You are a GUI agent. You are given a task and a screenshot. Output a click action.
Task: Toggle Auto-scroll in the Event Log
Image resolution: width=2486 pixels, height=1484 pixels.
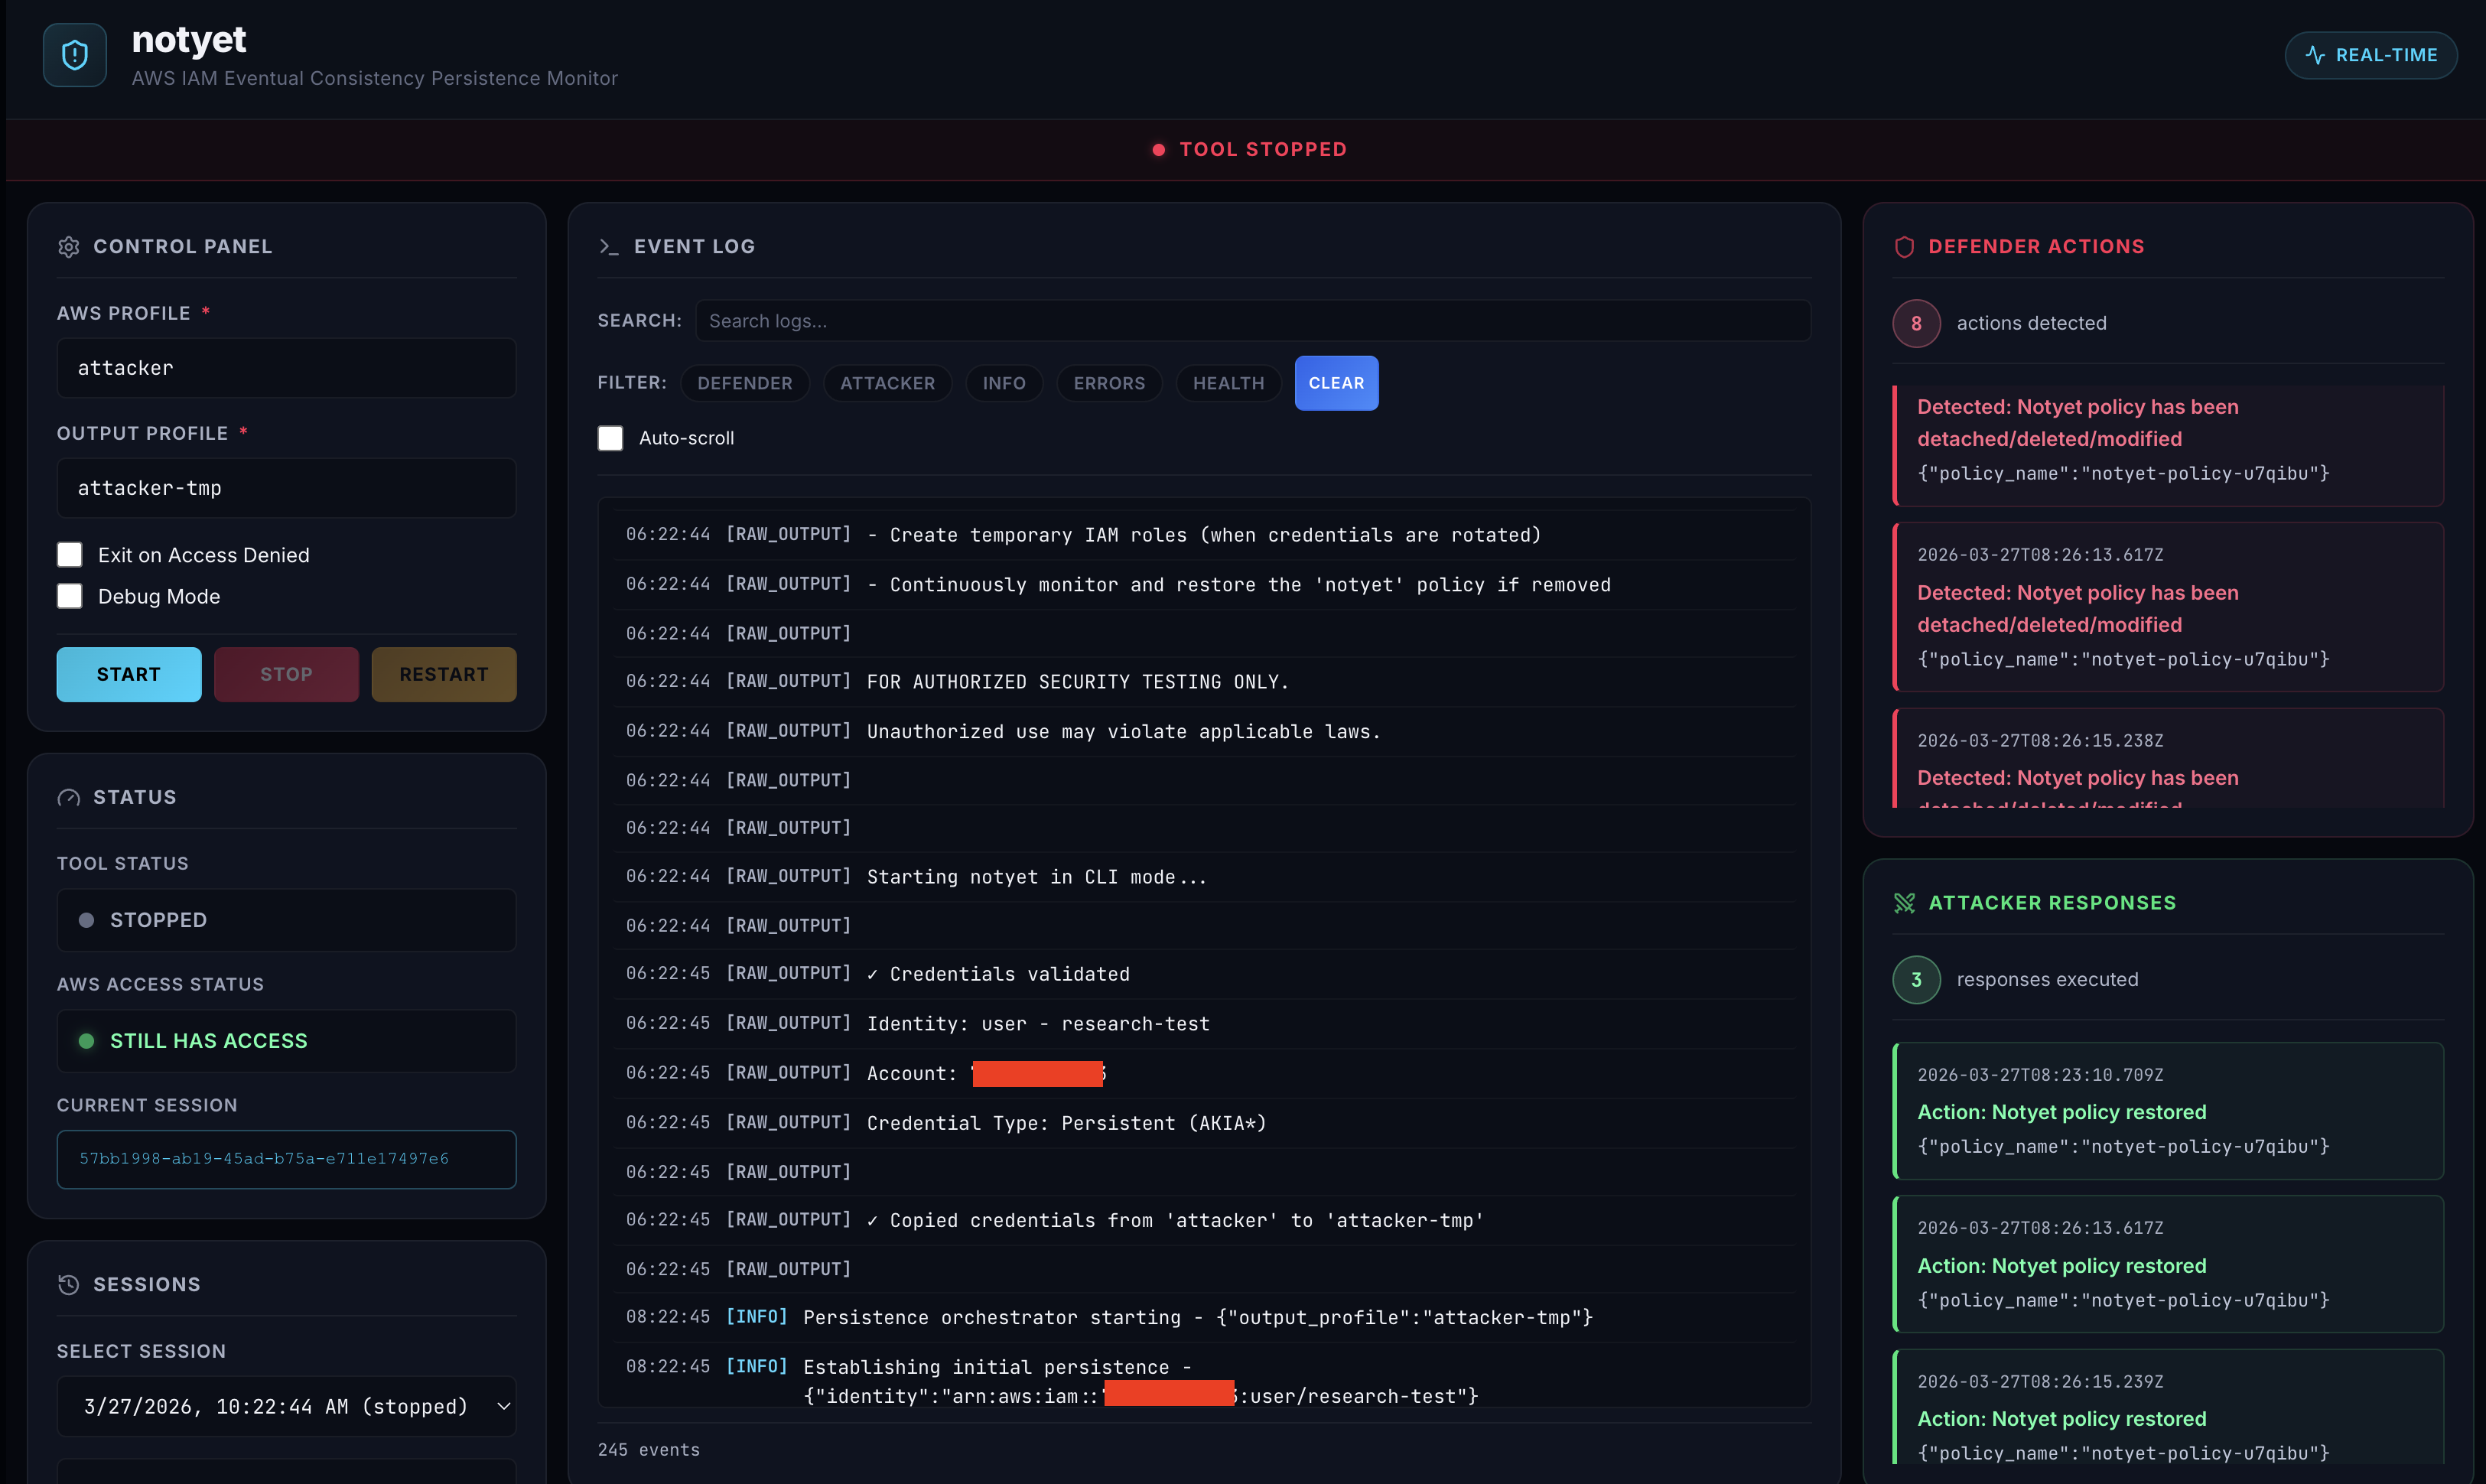(610, 438)
